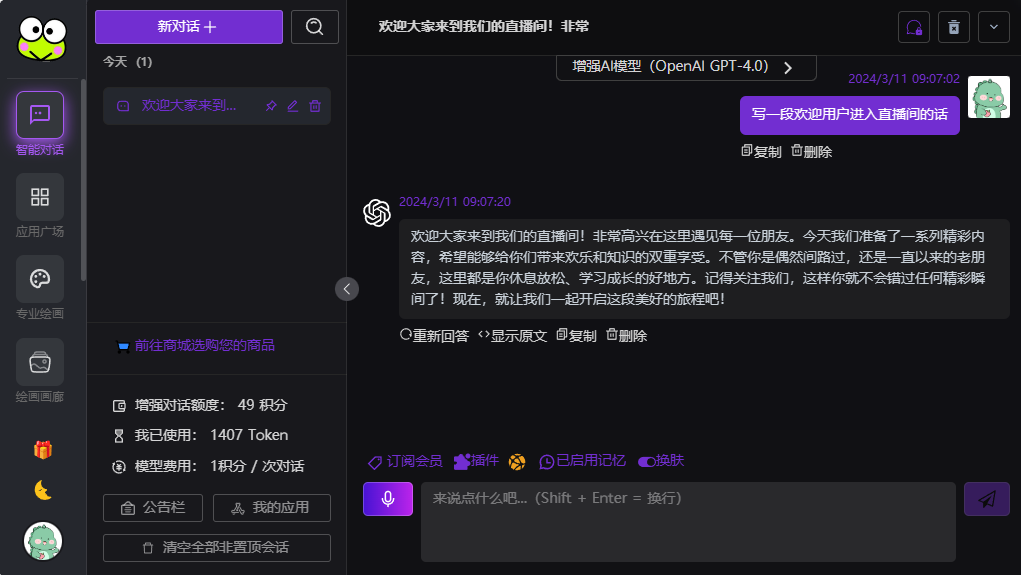
Task: Focus the 来说点什么吧 message input box
Action: pyautogui.click(x=688, y=522)
